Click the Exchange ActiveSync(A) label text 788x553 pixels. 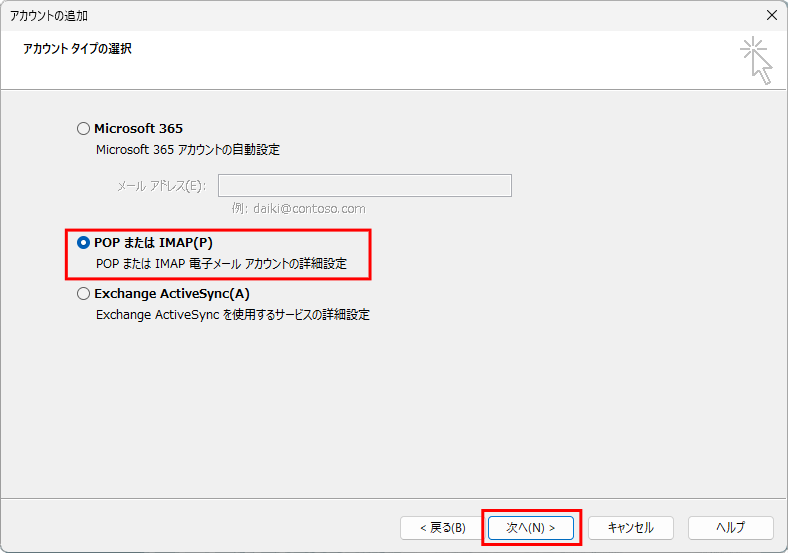click(x=171, y=294)
